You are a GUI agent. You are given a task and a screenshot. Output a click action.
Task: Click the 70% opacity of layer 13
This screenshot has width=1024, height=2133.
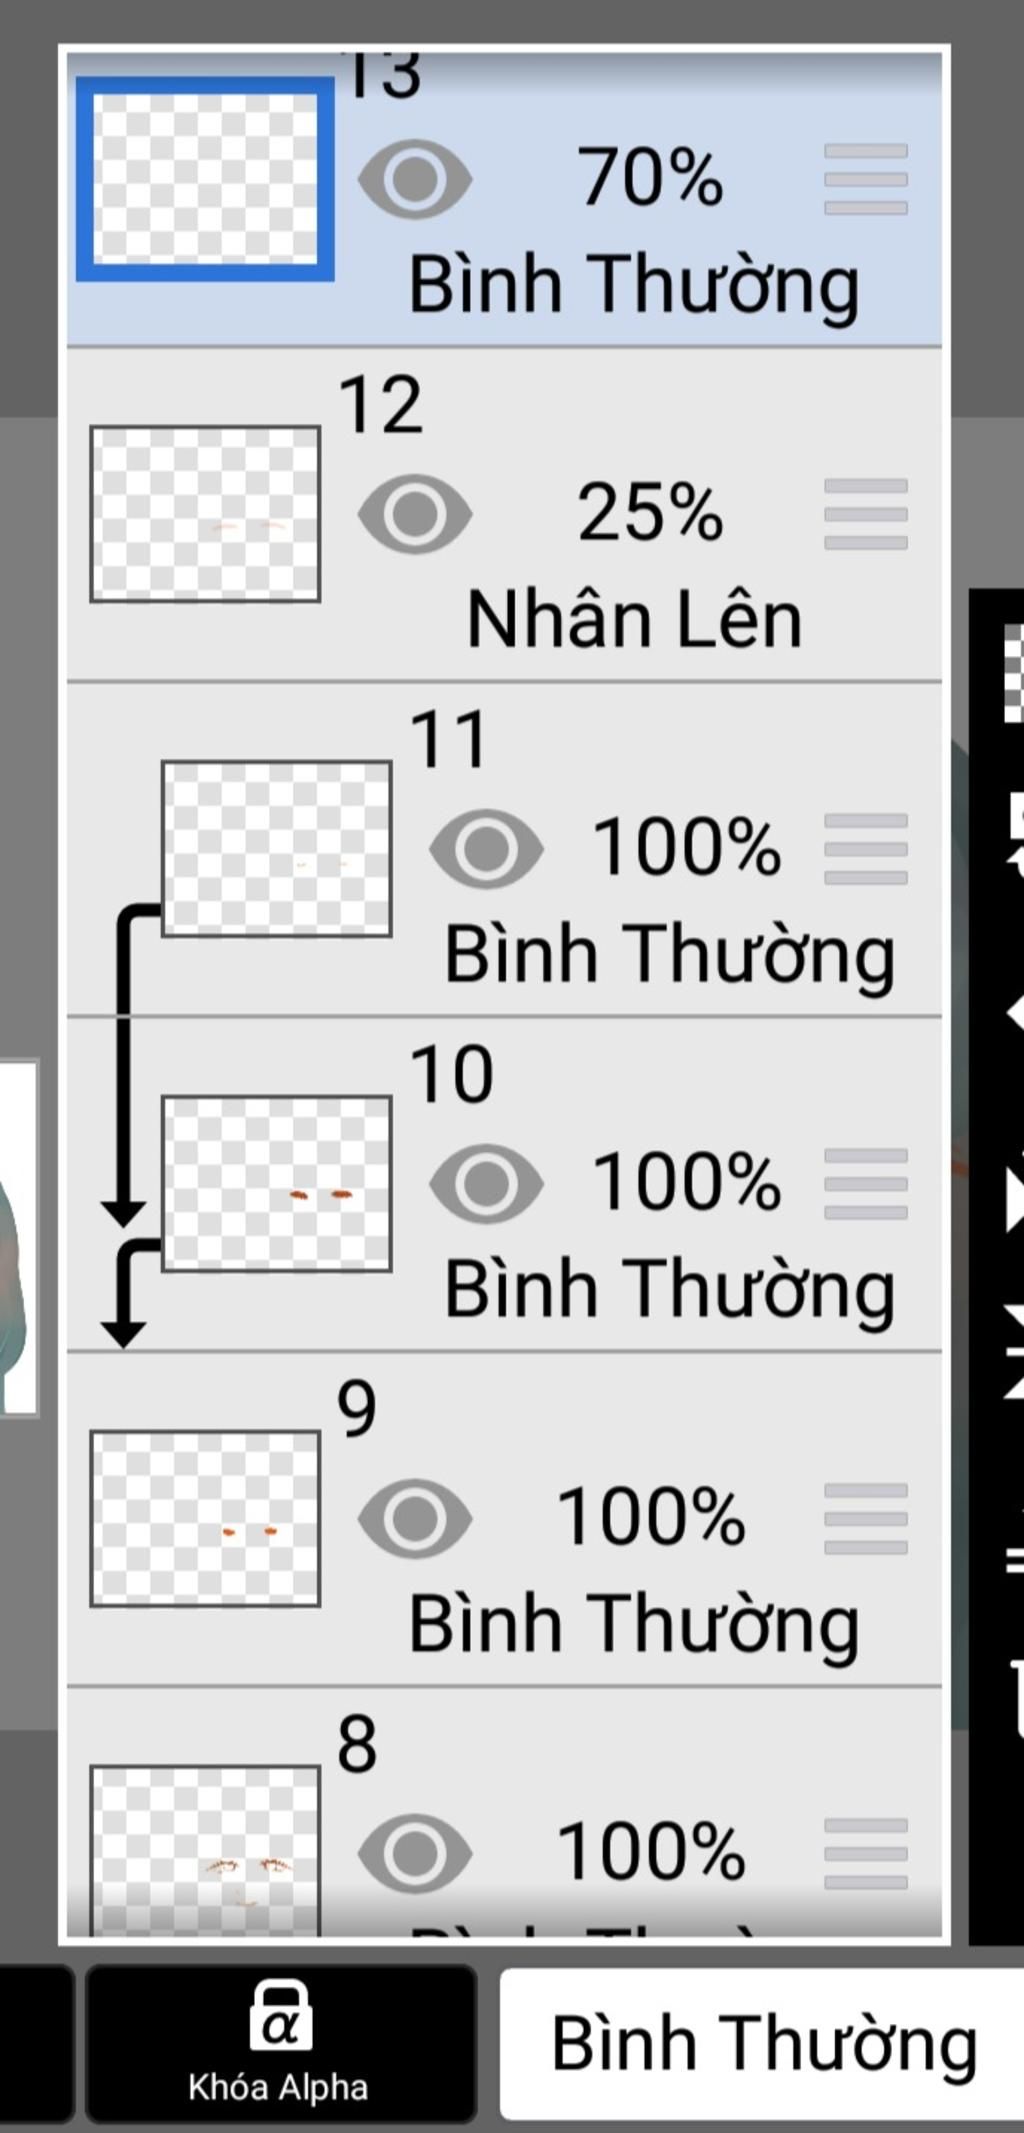click(650, 178)
